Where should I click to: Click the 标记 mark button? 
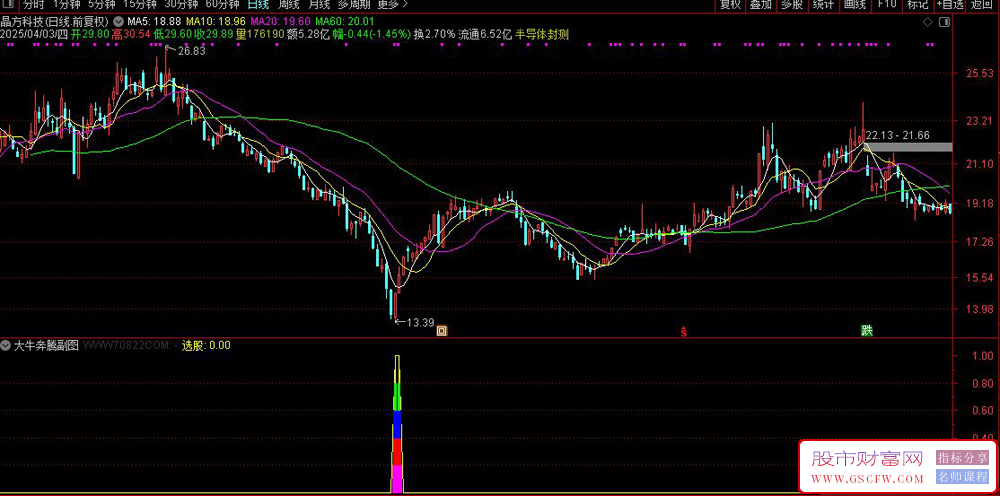(x=918, y=4)
